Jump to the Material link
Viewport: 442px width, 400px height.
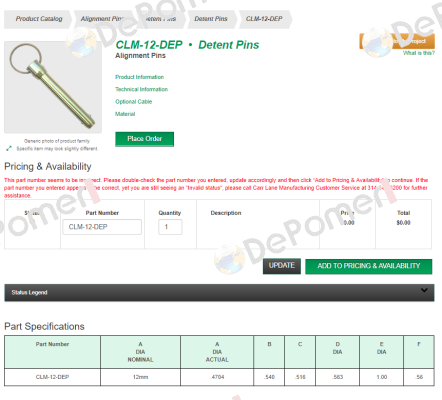[125, 114]
